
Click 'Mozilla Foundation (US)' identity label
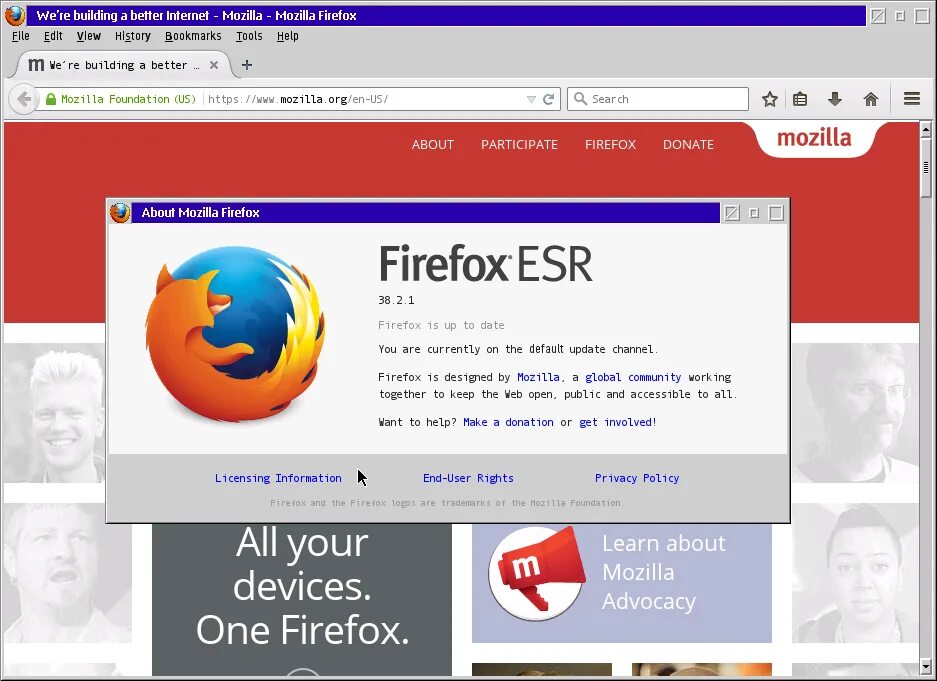click(128, 99)
